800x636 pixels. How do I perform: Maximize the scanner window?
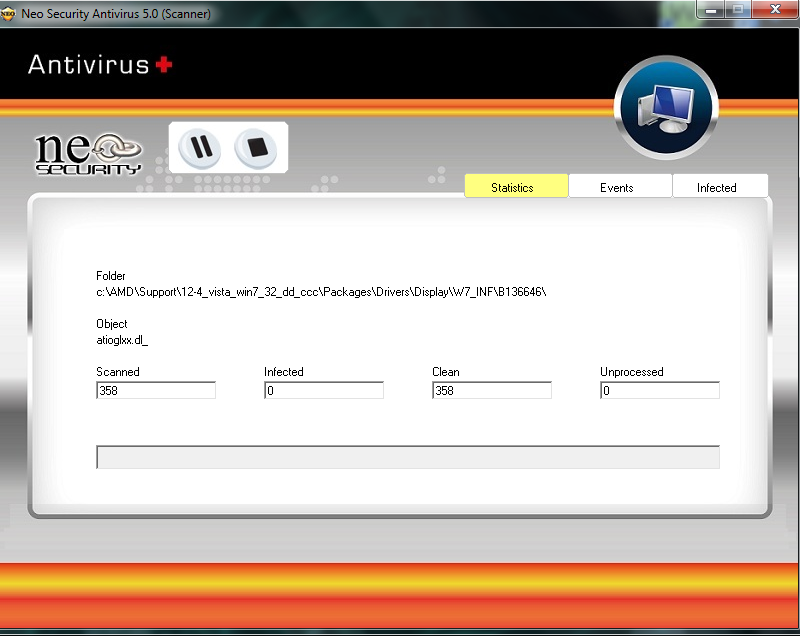pos(738,10)
